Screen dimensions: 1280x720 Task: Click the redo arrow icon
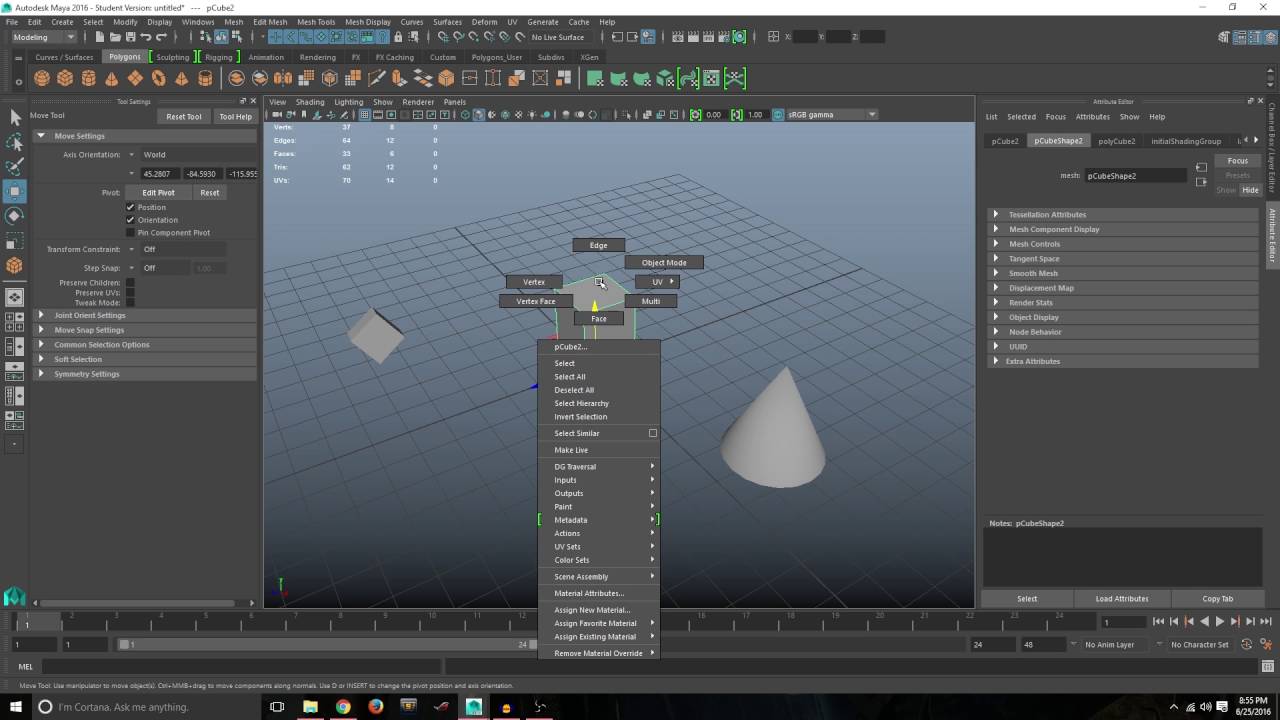162,37
